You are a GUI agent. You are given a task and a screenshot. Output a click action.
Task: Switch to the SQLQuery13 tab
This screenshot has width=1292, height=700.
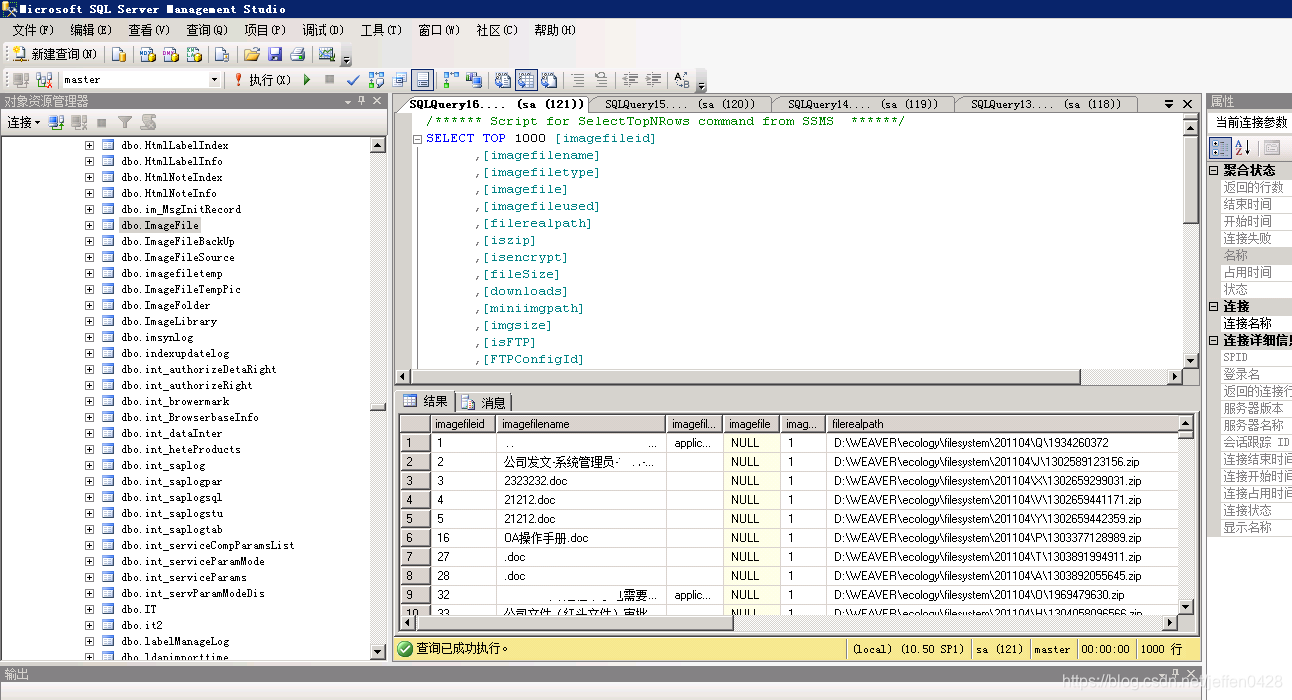[1045, 104]
